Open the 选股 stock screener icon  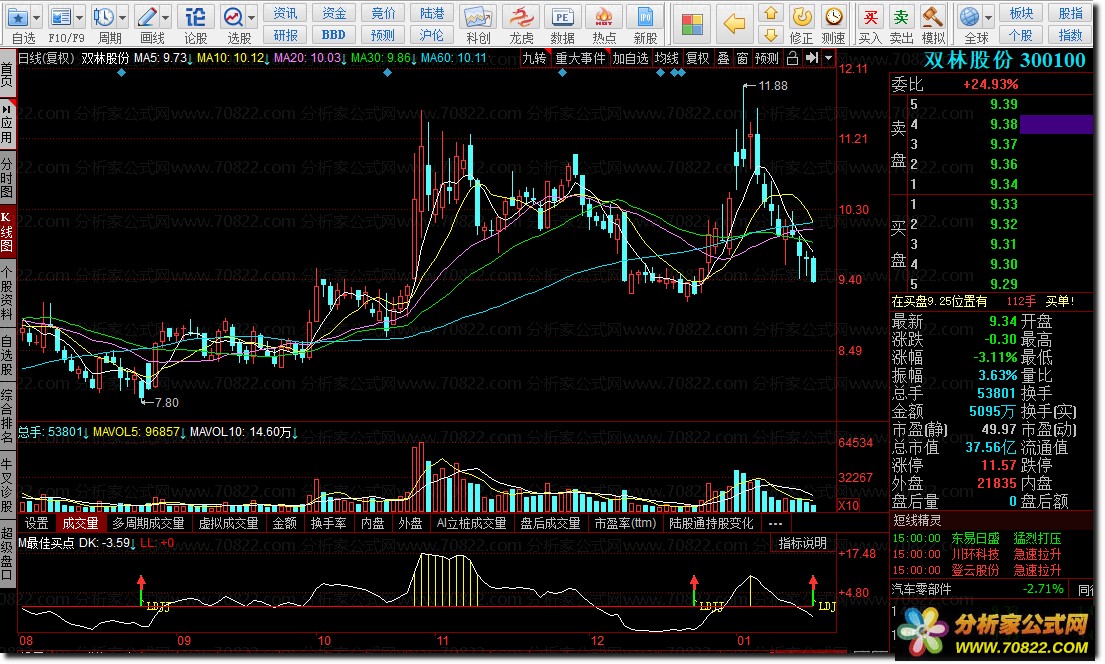[x=232, y=17]
